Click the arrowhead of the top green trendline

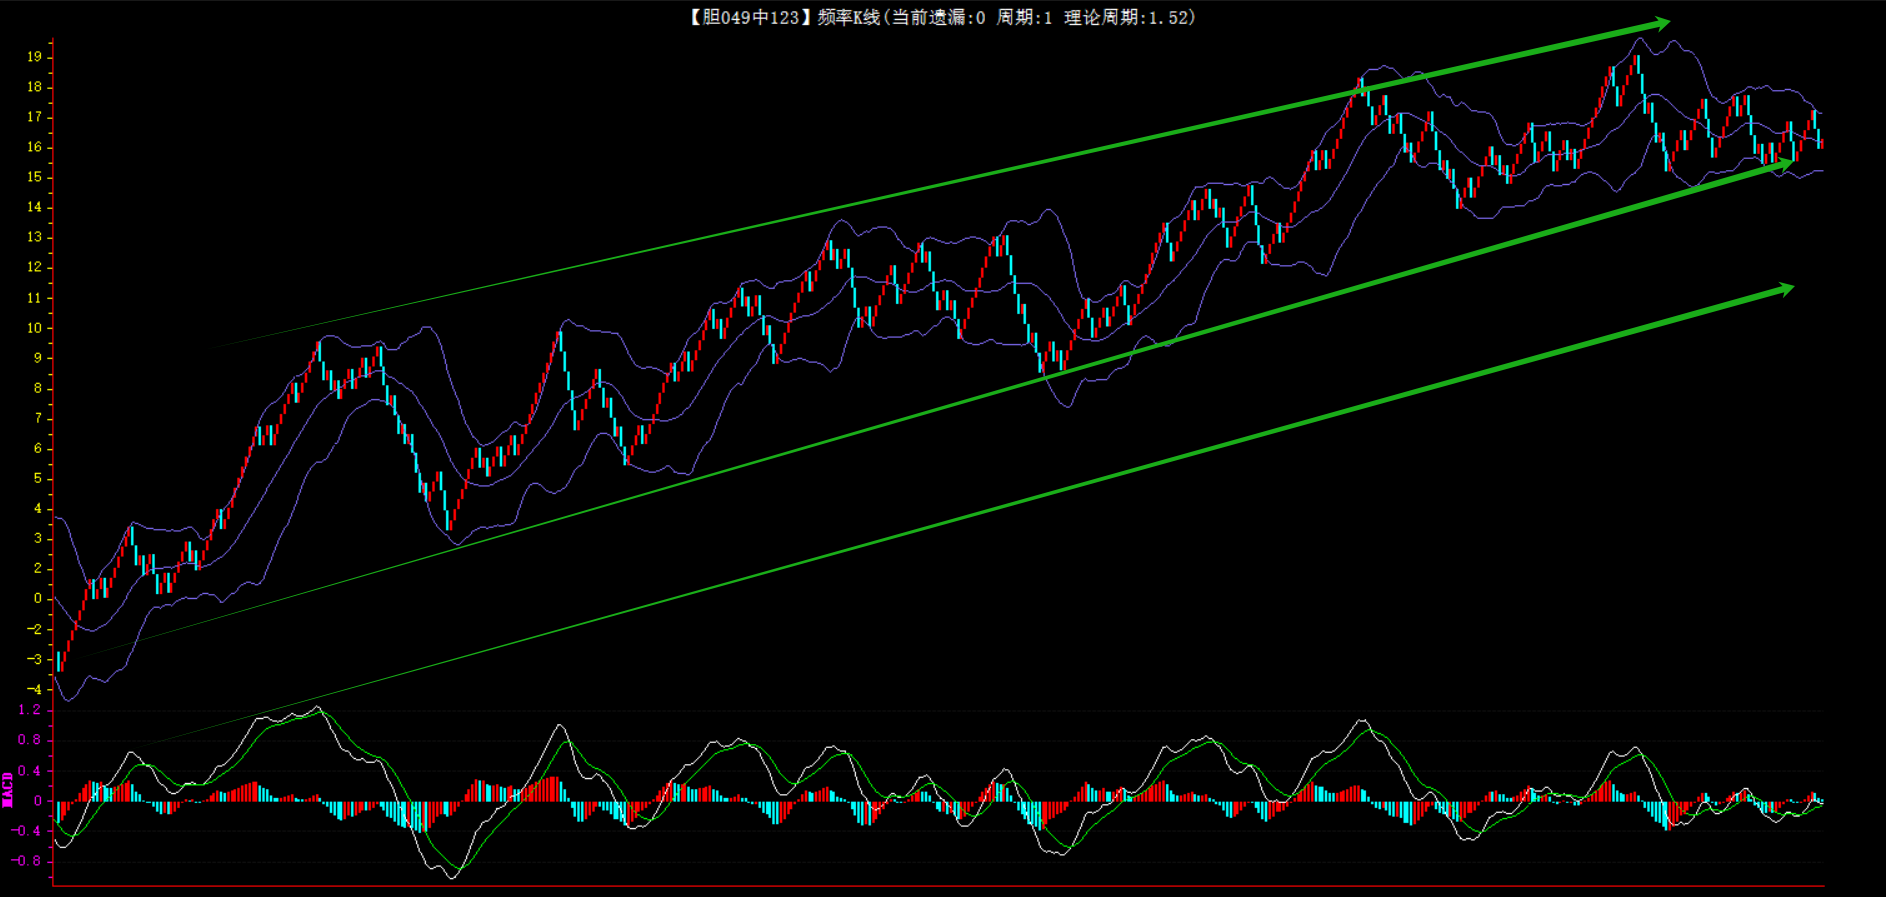click(x=1658, y=24)
